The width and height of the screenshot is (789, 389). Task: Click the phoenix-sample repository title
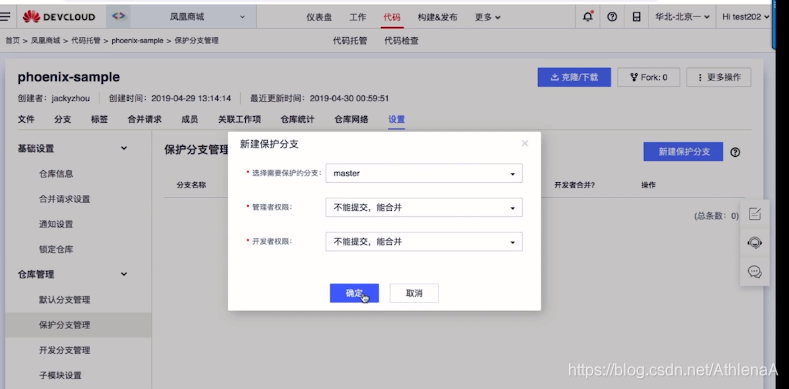(68, 77)
